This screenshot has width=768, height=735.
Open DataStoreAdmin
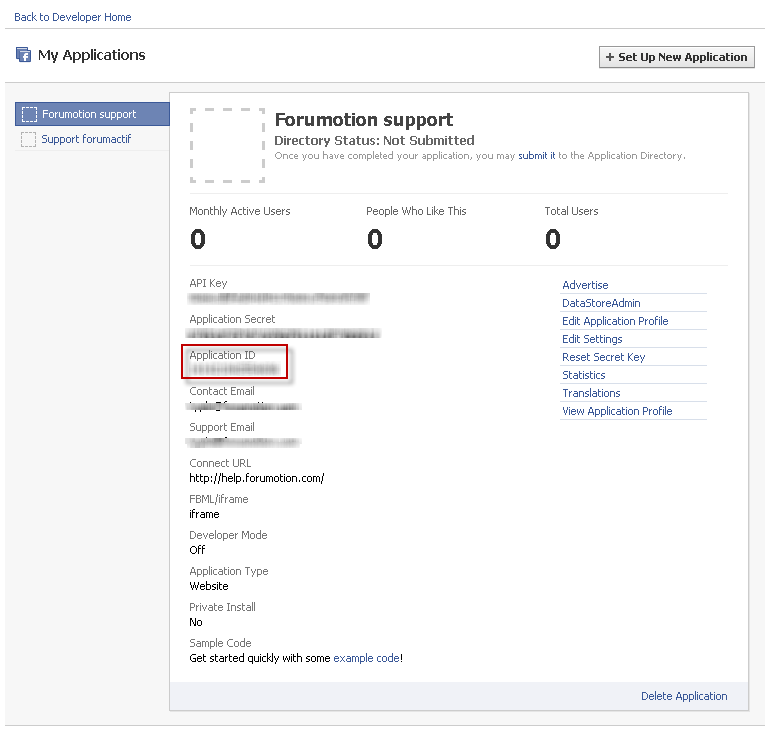tap(601, 303)
